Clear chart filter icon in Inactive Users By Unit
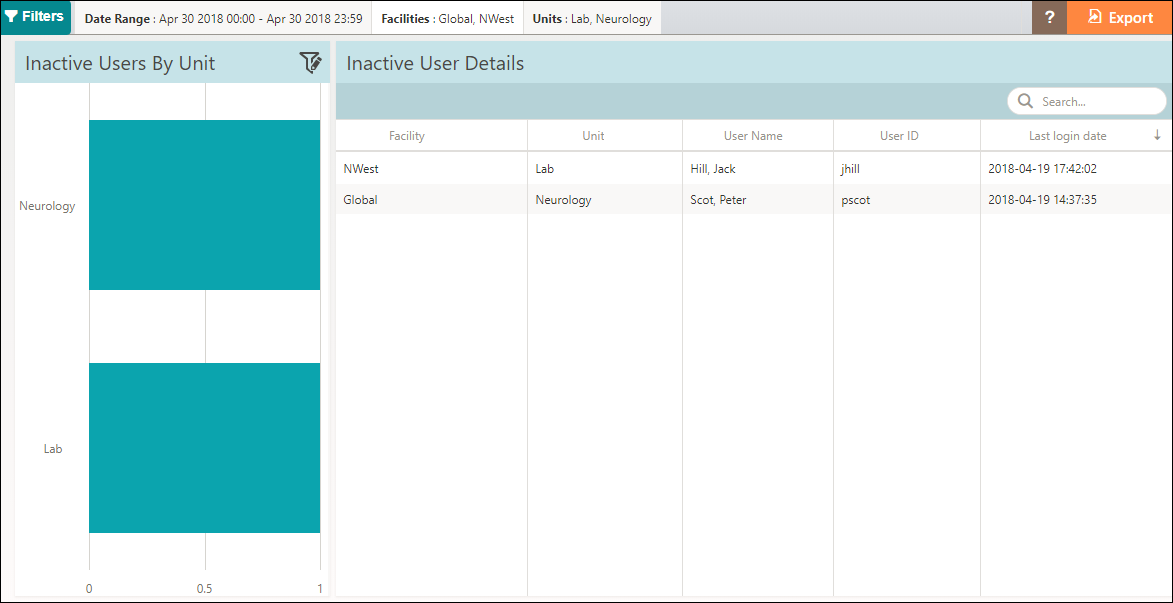The height and width of the screenshot is (603, 1173). click(x=311, y=63)
